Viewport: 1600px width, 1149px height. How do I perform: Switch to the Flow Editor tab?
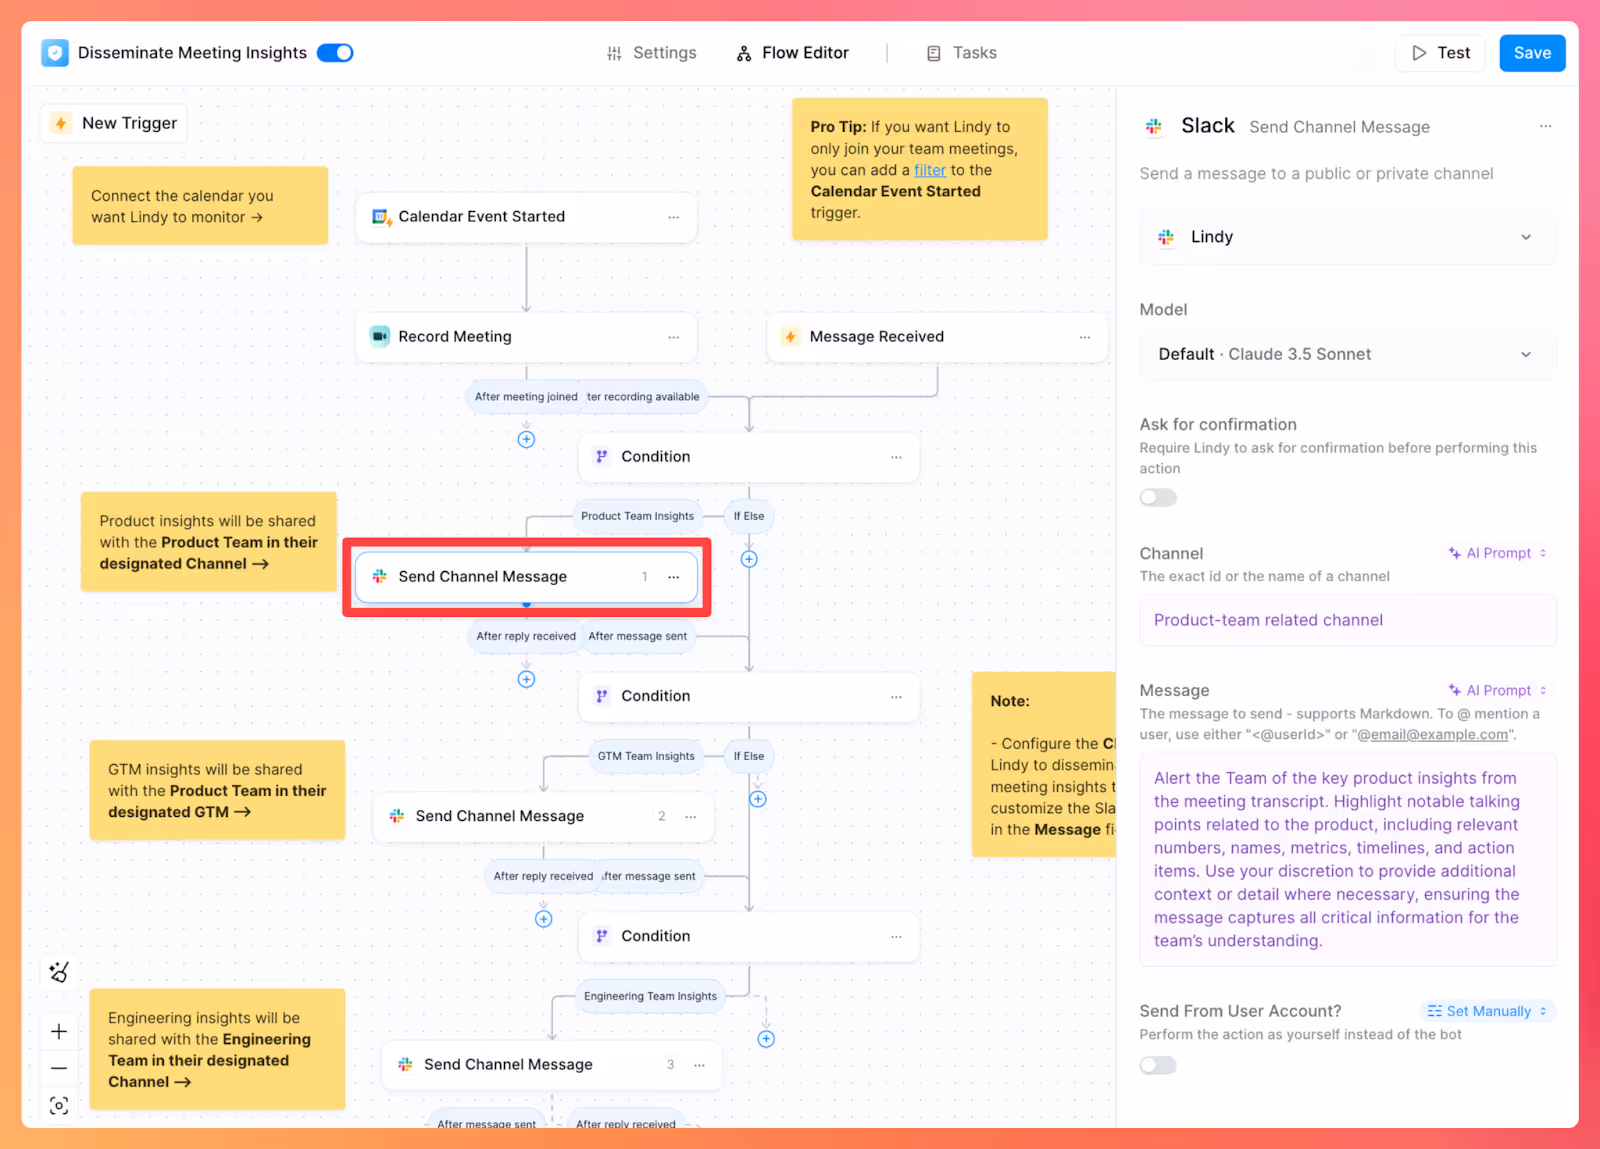click(793, 53)
